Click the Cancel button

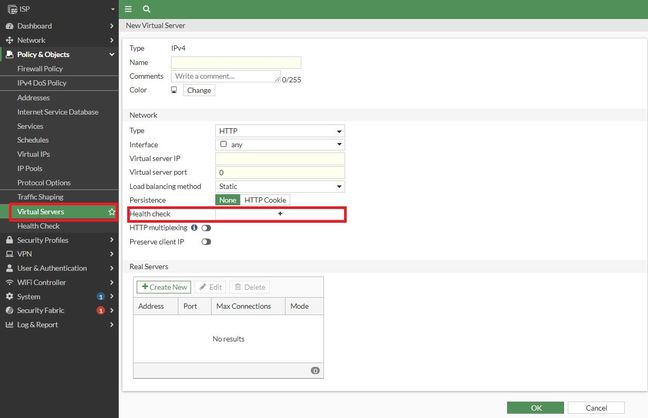(596, 408)
